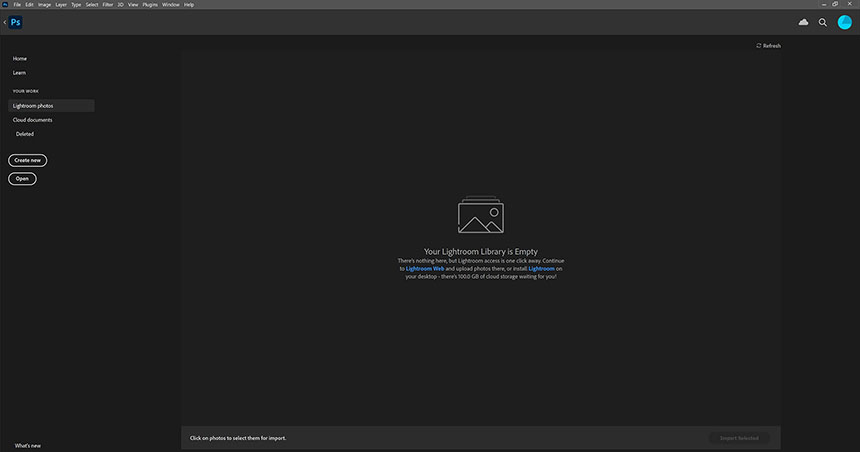Open the Select menu
Screen dimensions: 860x452
point(92,4)
